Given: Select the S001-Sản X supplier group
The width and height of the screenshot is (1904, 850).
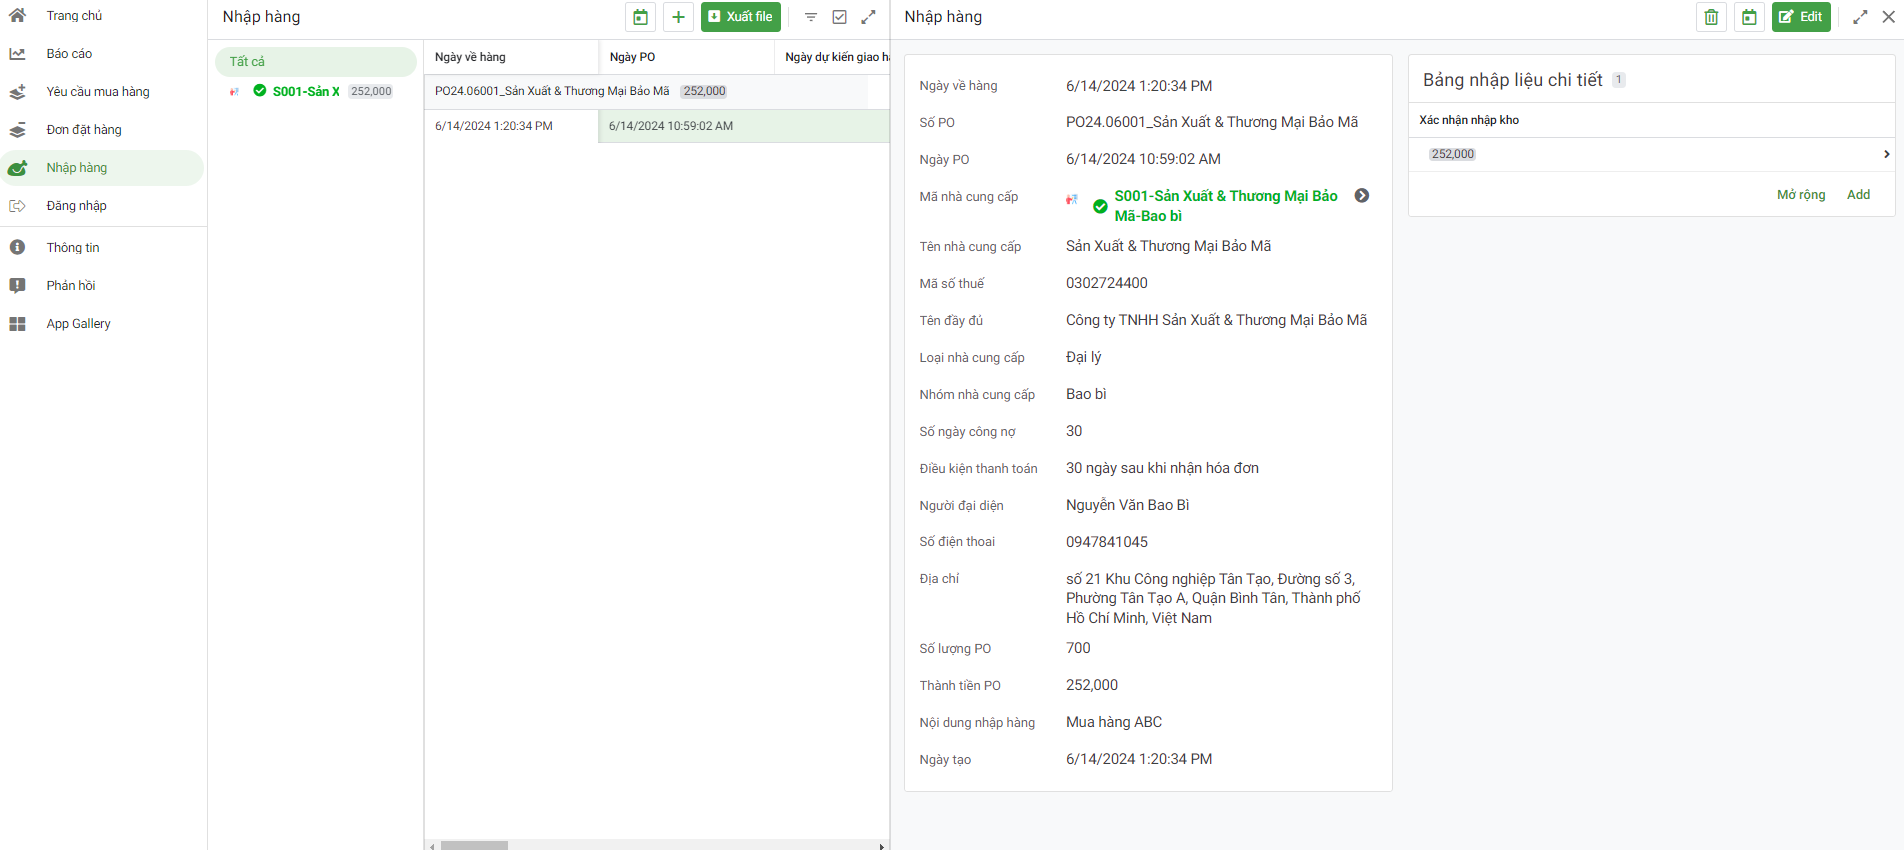Looking at the screenshot, I should (x=306, y=91).
